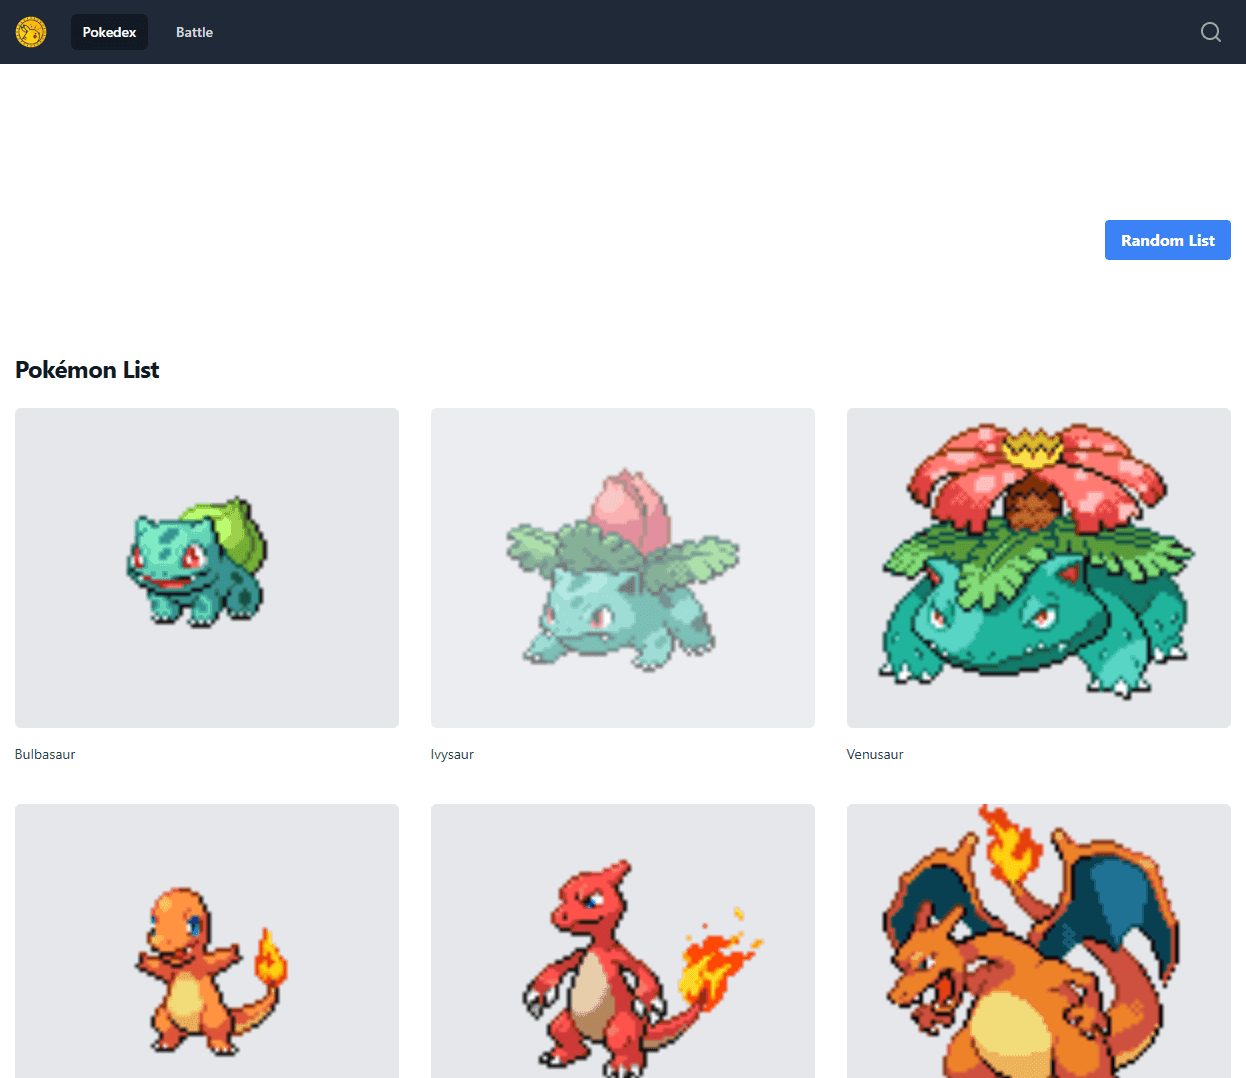Select the Pokedex tab
1246x1078 pixels.
tap(109, 31)
